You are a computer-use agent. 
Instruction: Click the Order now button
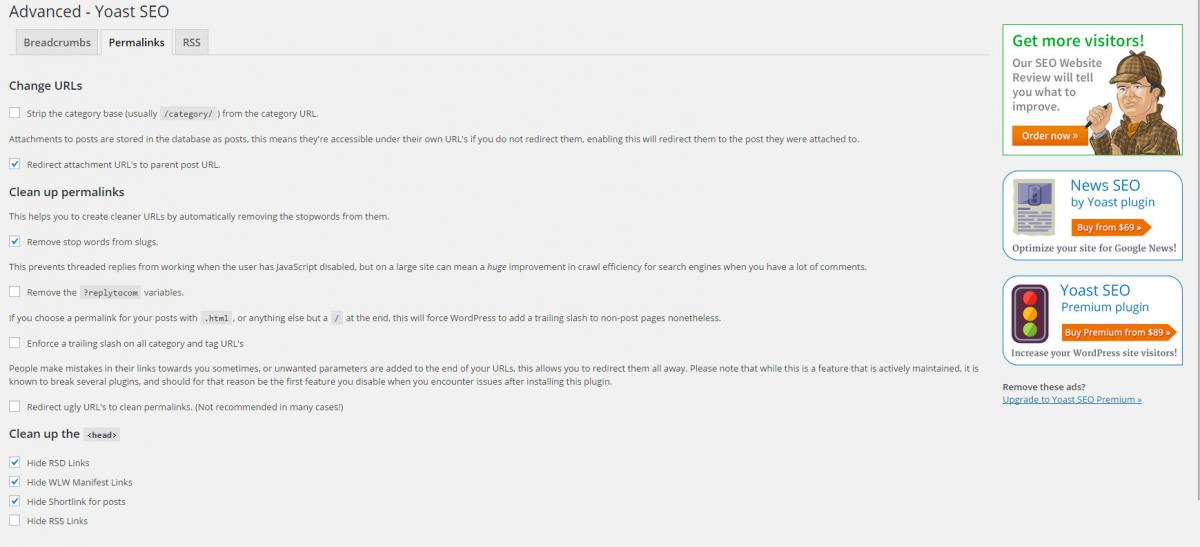[1049, 135]
